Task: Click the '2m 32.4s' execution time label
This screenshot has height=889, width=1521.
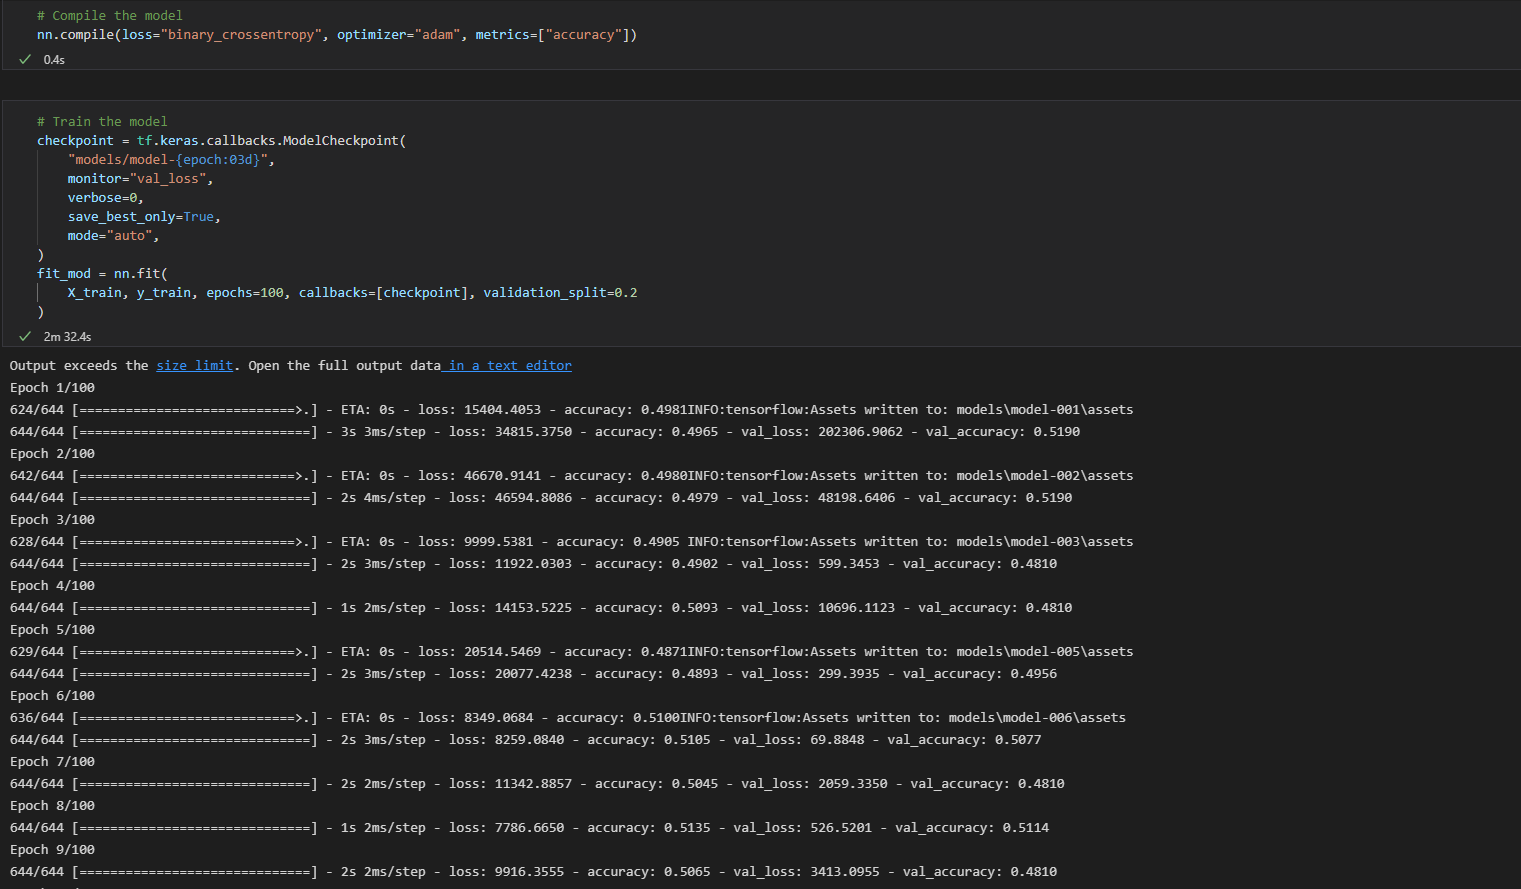Action: point(66,336)
